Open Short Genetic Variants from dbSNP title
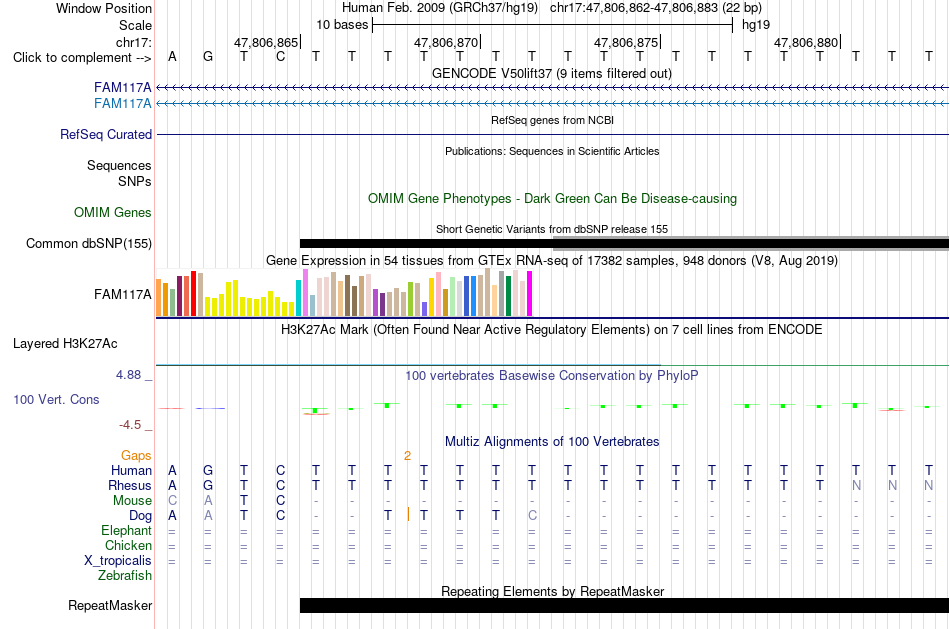Viewport: 950px width, 629px height. [x=552, y=229]
